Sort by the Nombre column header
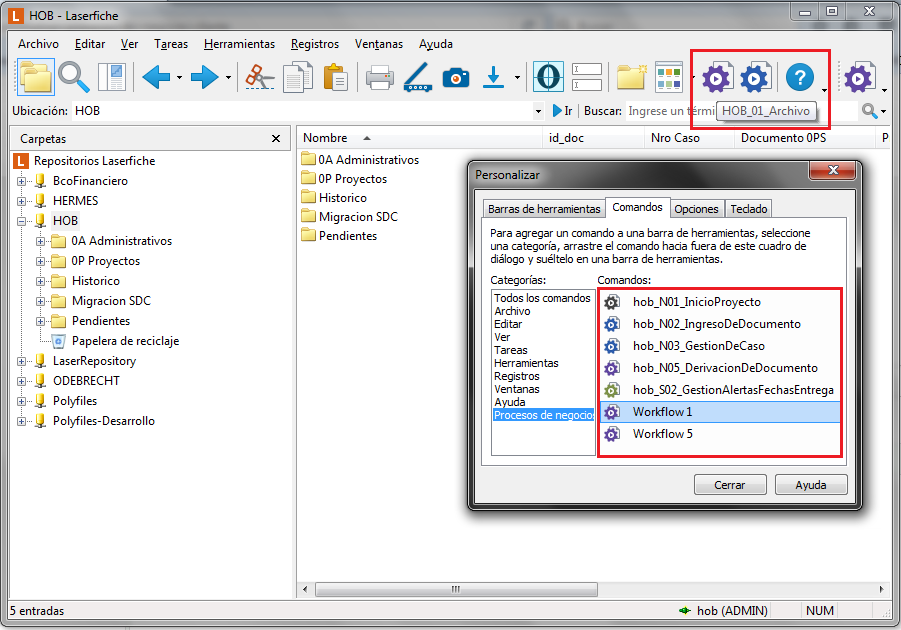 coord(419,138)
